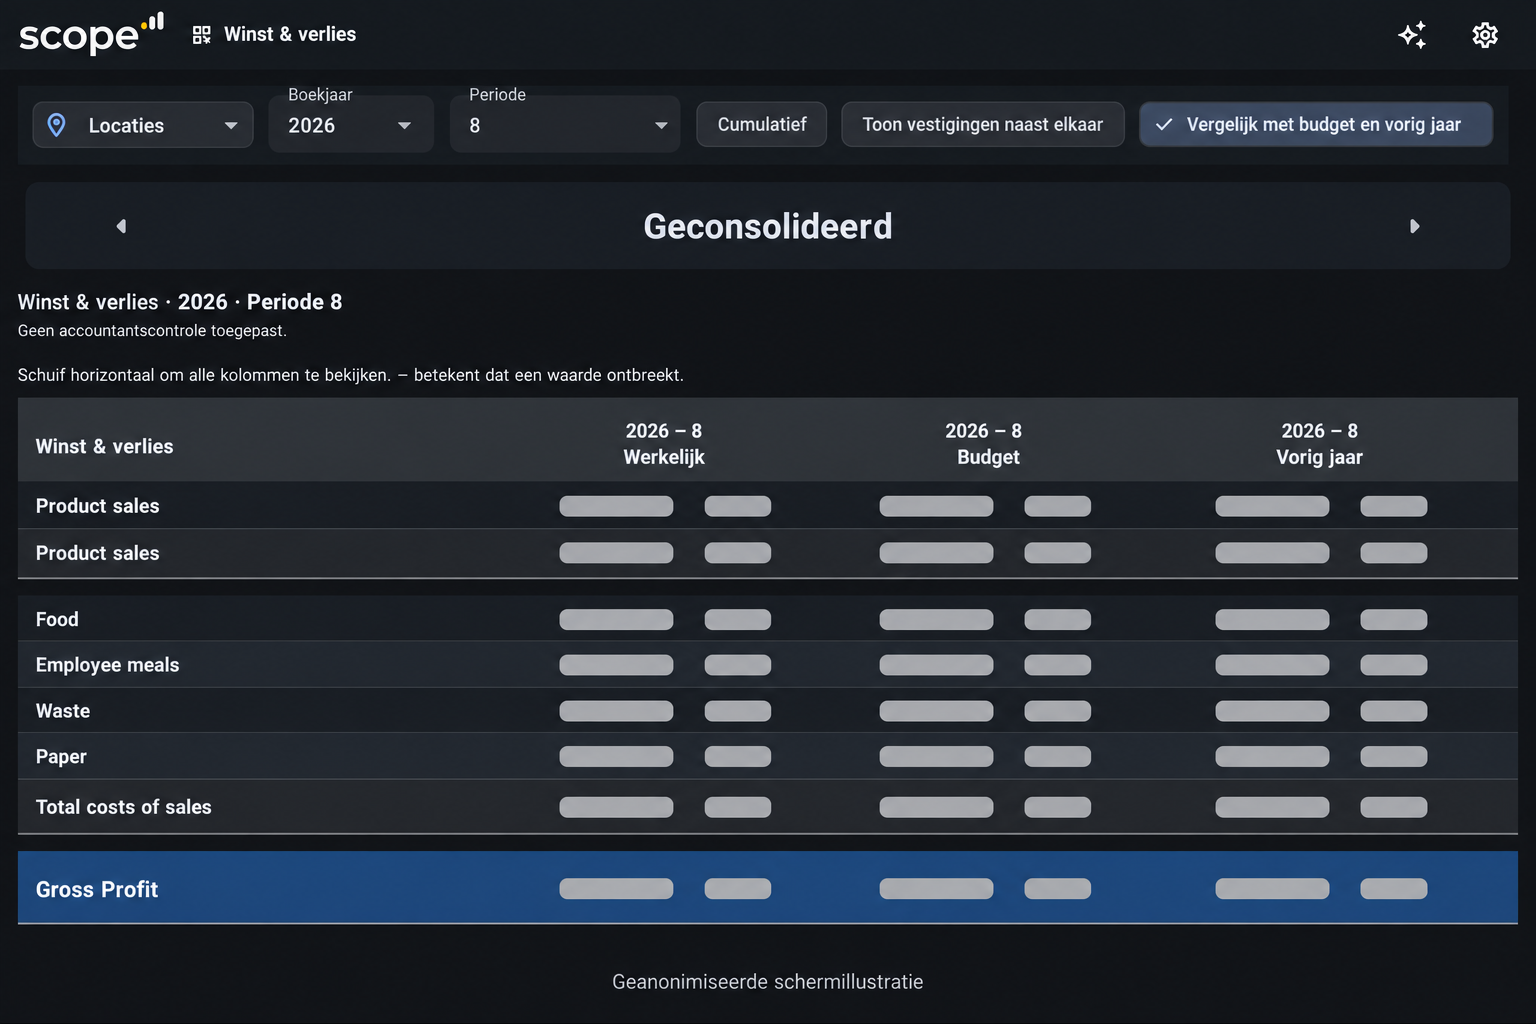
Task: Disable Vergelijk met budget en vorig jaar
Action: pos(1316,124)
